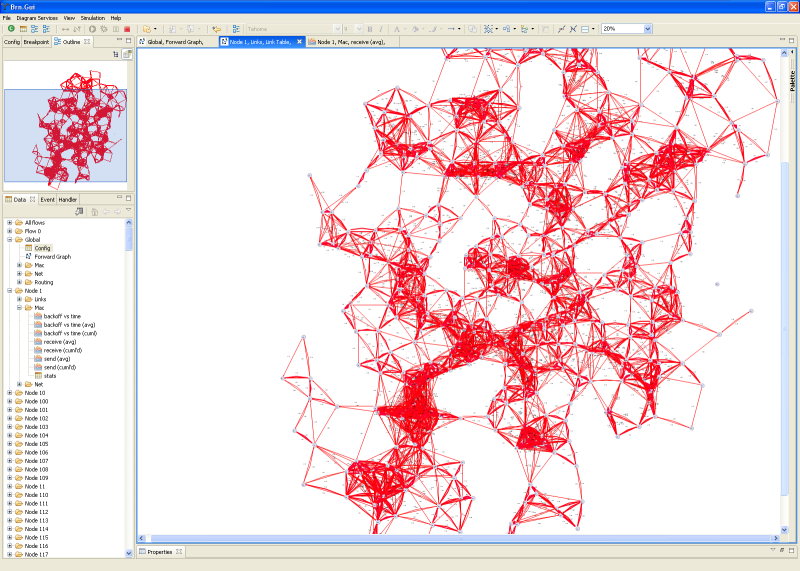
Task: Open the Palette side panel
Action: click(x=792, y=80)
